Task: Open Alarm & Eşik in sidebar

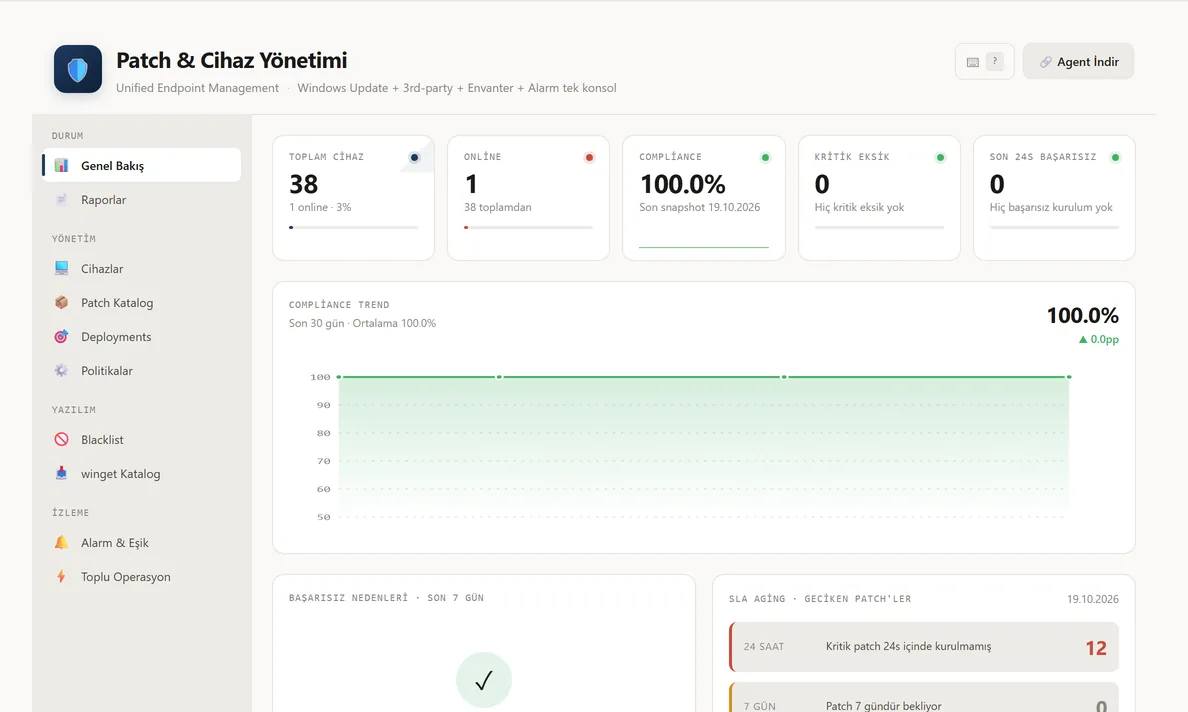Action: [142, 542]
